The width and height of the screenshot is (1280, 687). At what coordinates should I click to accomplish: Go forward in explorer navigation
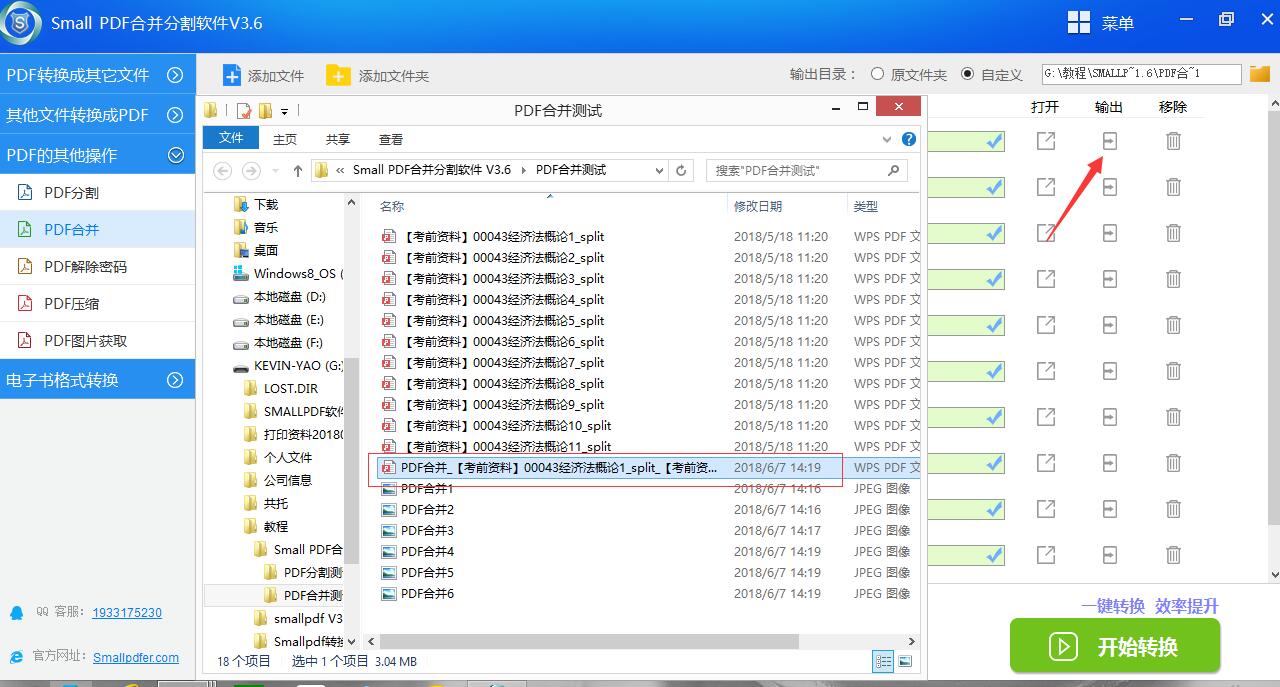(252, 171)
